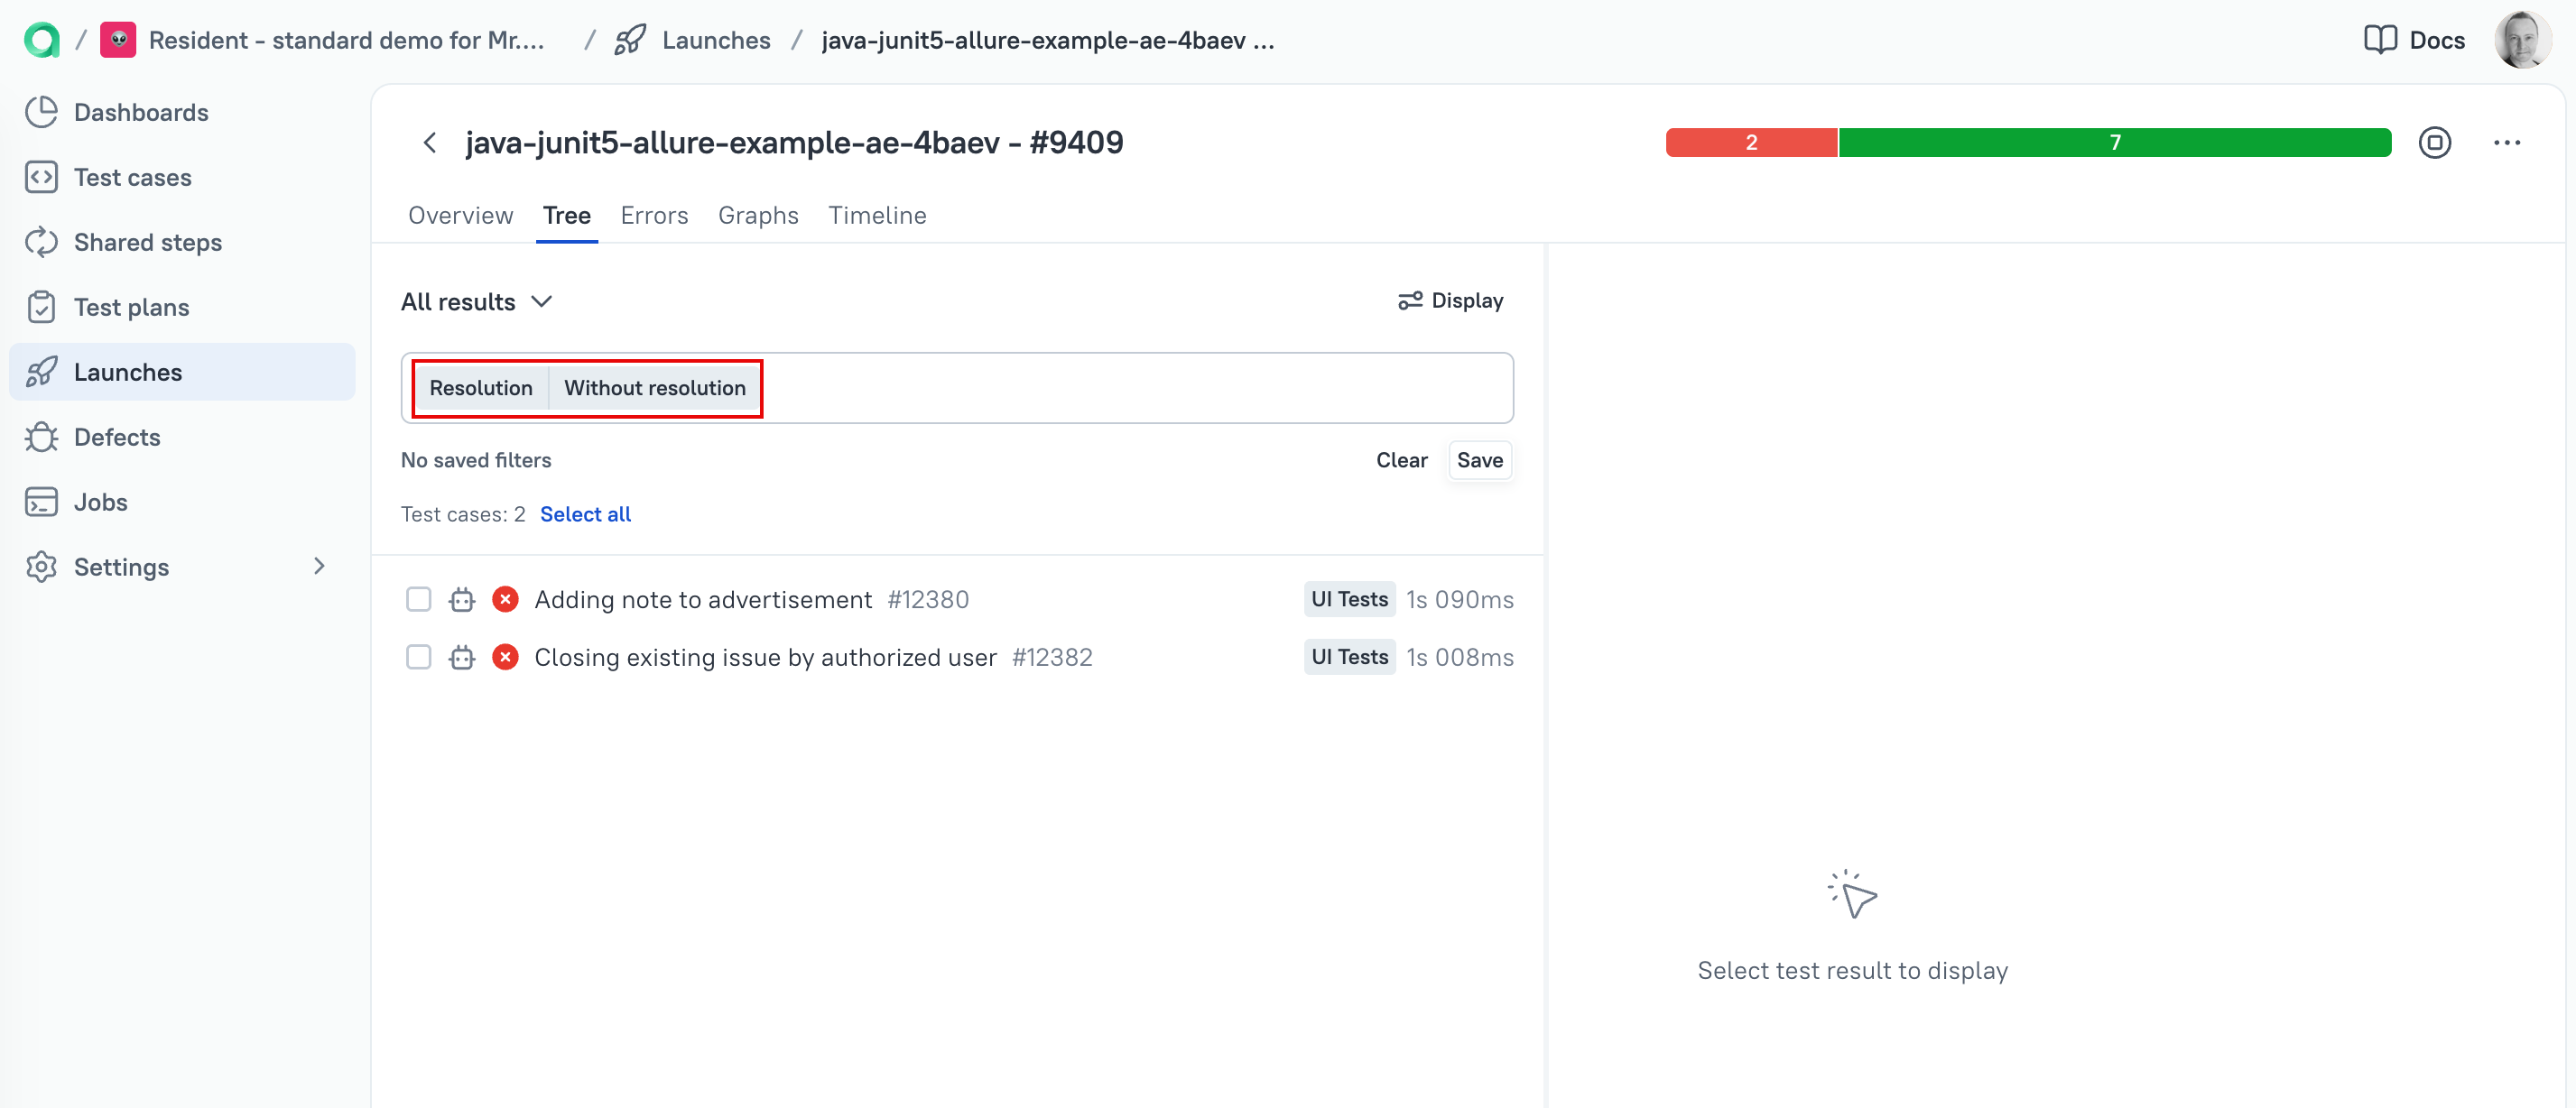
Task: Click the Select all link
Action: 585,514
